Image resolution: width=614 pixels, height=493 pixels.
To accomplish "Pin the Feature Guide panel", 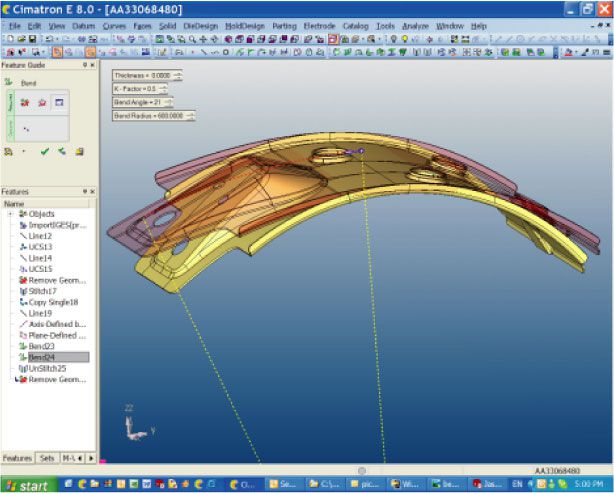I will tap(85, 65).
